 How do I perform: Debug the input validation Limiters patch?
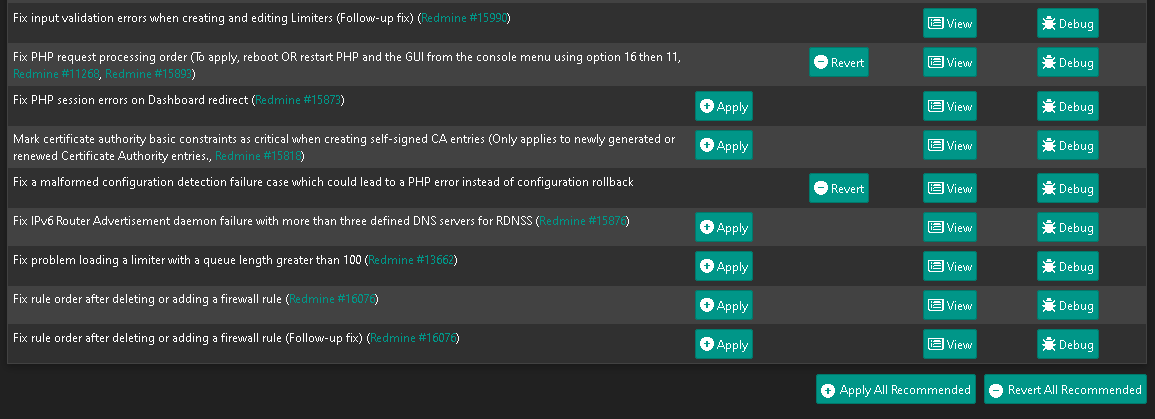[x=1067, y=23]
